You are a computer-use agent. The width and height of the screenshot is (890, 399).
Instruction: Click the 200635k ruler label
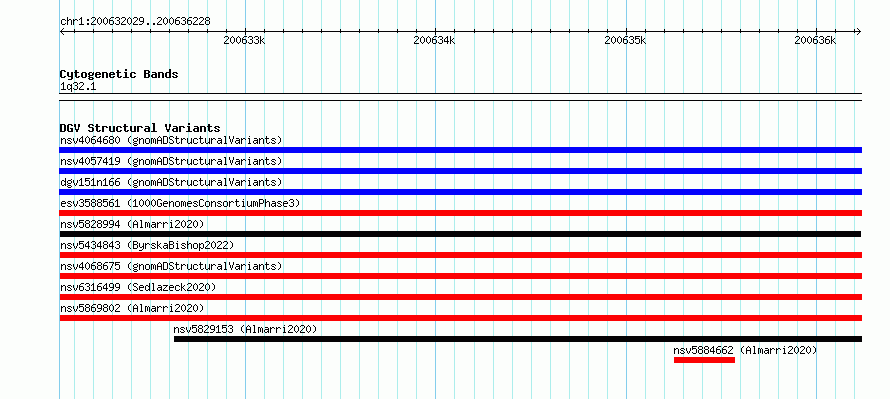(625, 41)
